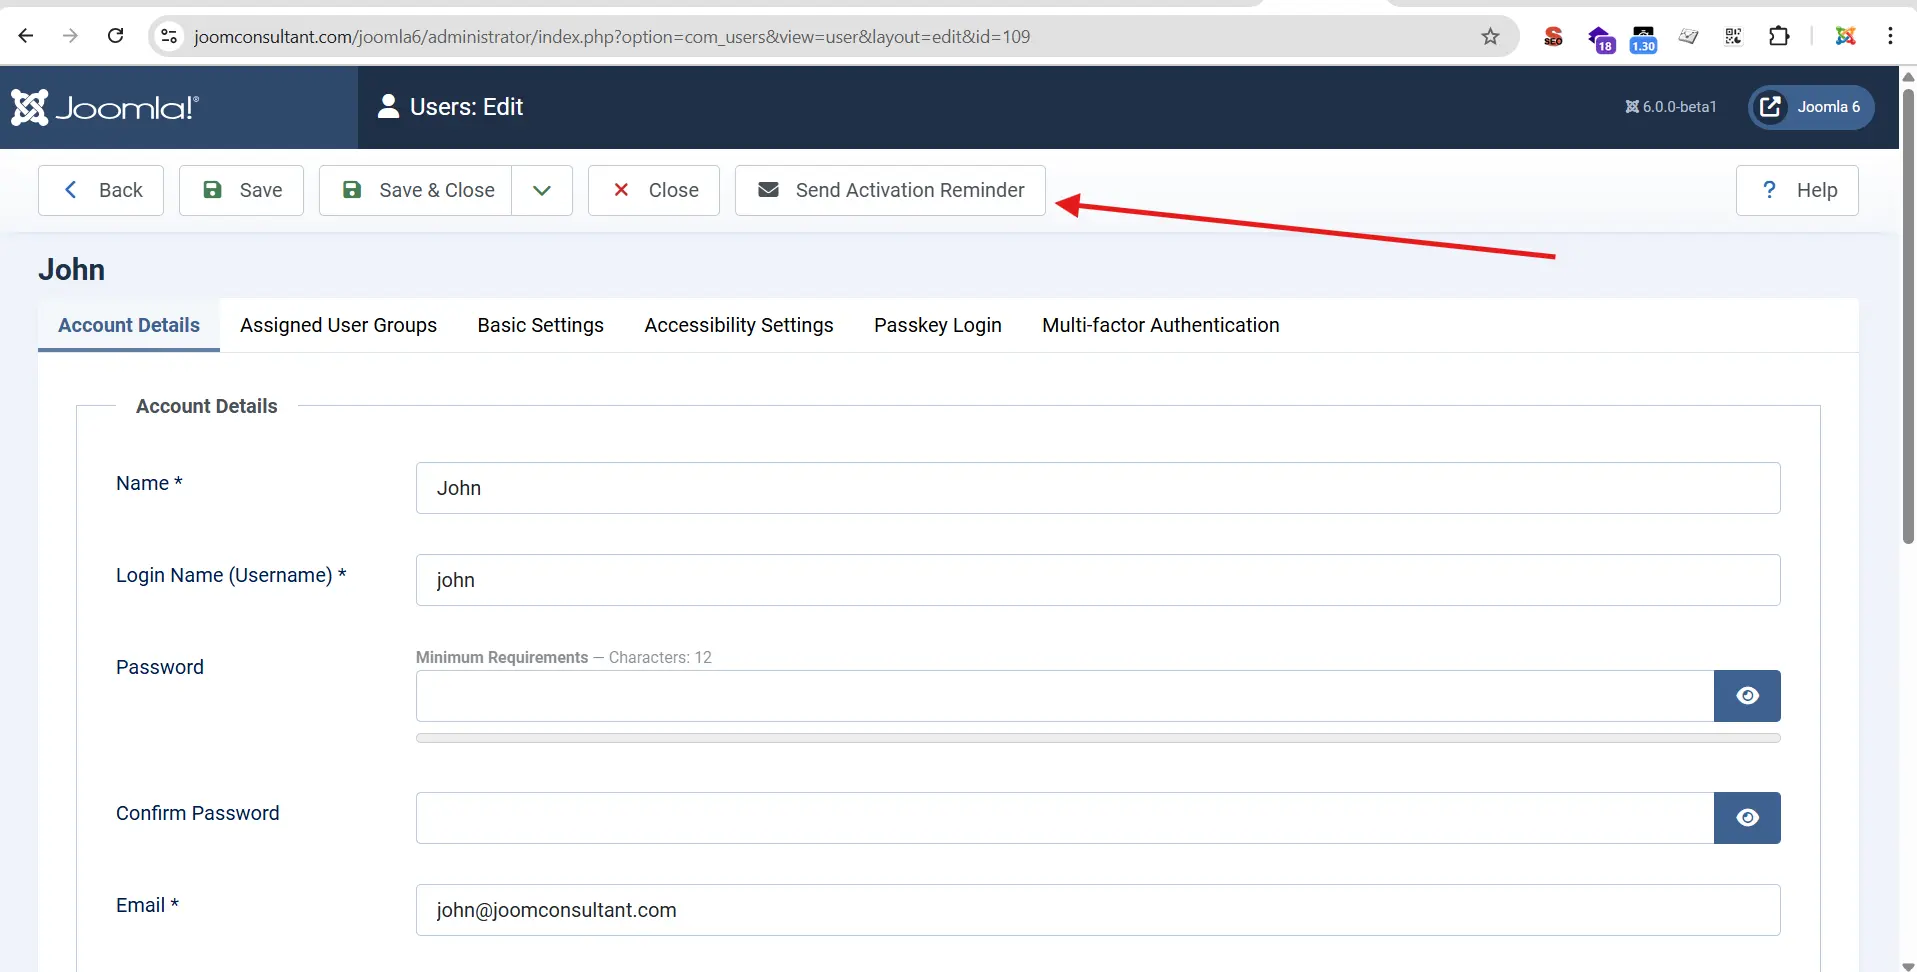Image resolution: width=1917 pixels, height=972 pixels.
Task: Open the Multi-factor Authentication tab
Action: [1160, 325]
